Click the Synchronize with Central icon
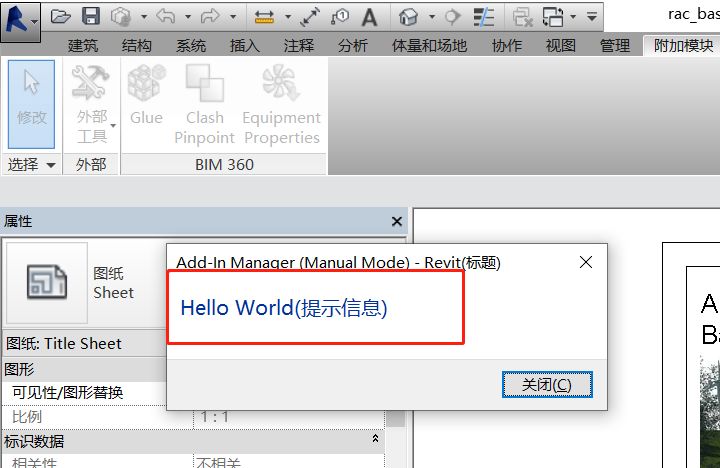This screenshot has width=720, height=468. click(x=121, y=17)
